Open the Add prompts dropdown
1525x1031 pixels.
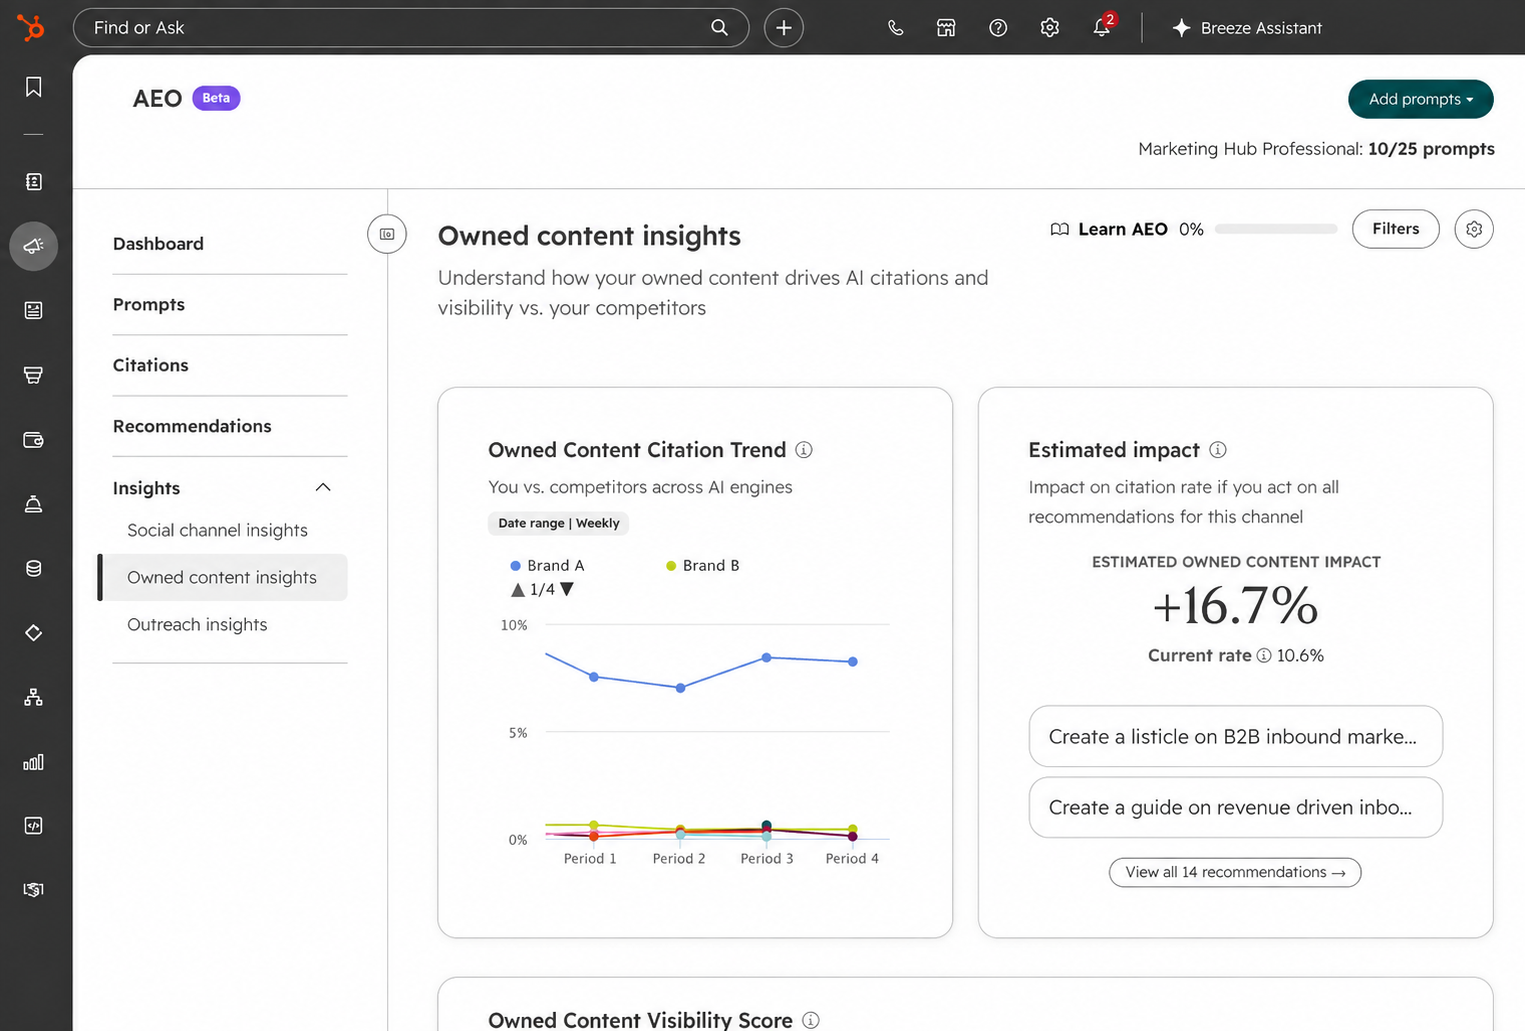pos(1421,99)
